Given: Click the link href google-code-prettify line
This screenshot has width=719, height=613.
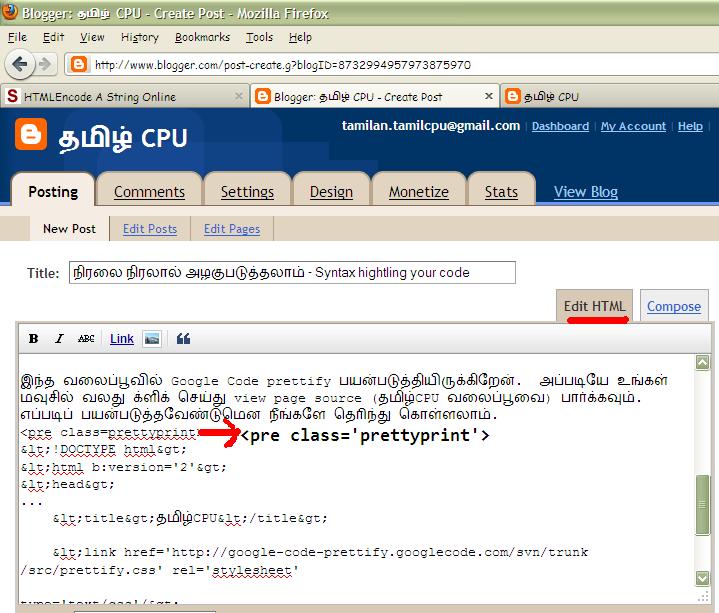Looking at the screenshot, I should pyautogui.click(x=321, y=552).
